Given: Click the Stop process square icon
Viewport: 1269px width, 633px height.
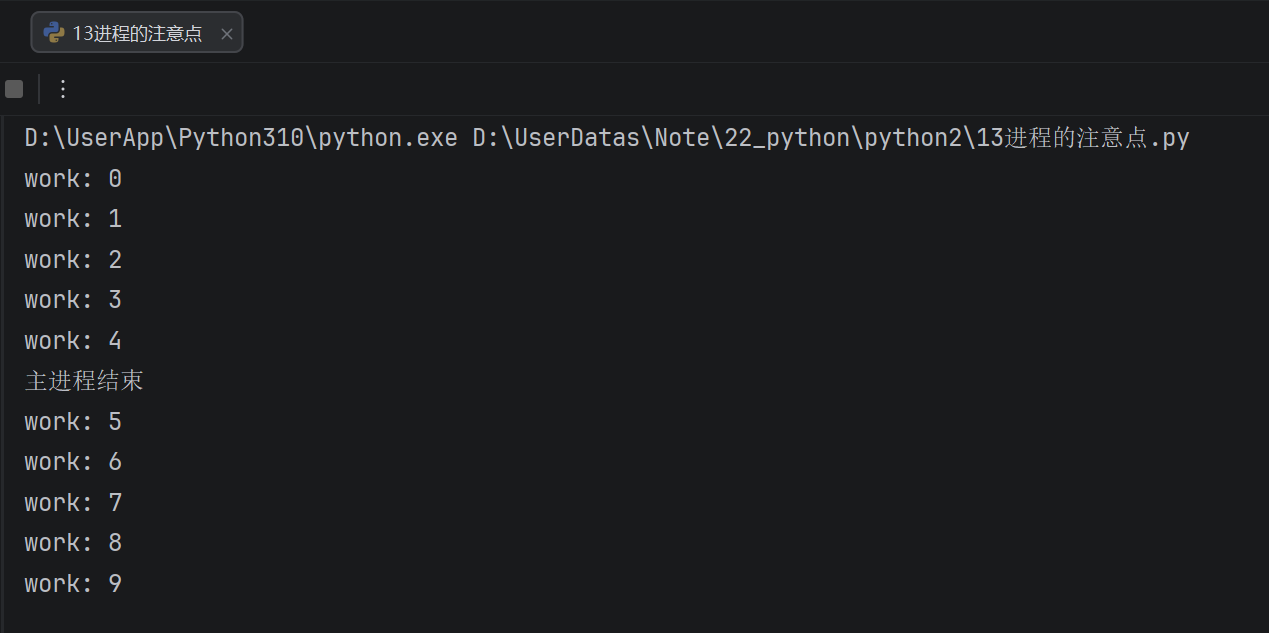Looking at the screenshot, I should click(x=14, y=89).
